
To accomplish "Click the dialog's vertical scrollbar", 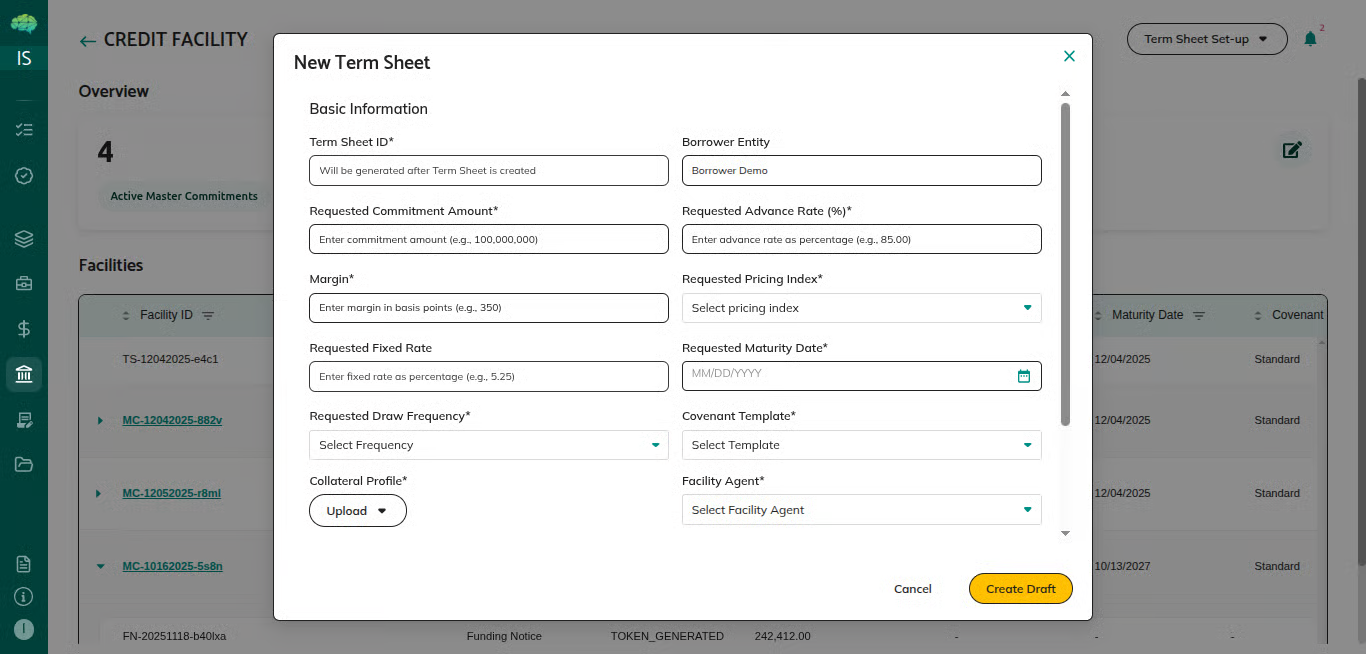I will [1065, 260].
